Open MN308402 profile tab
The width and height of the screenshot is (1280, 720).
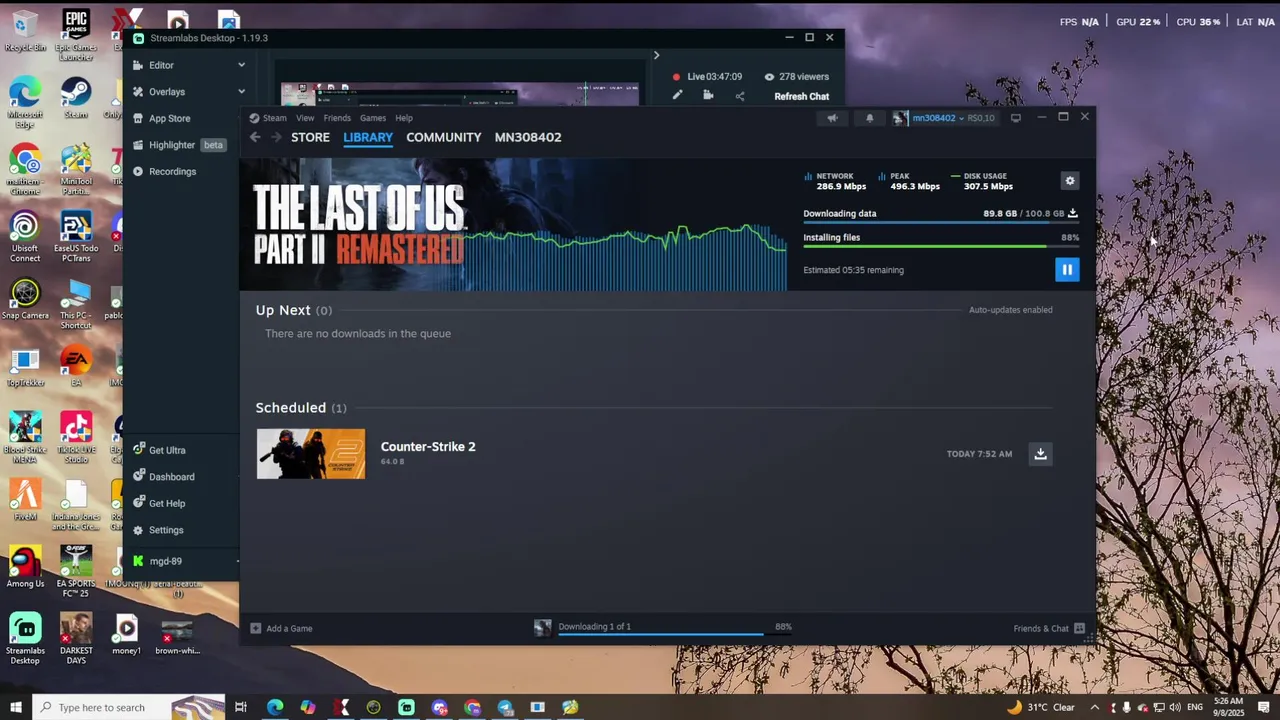(528, 137)
